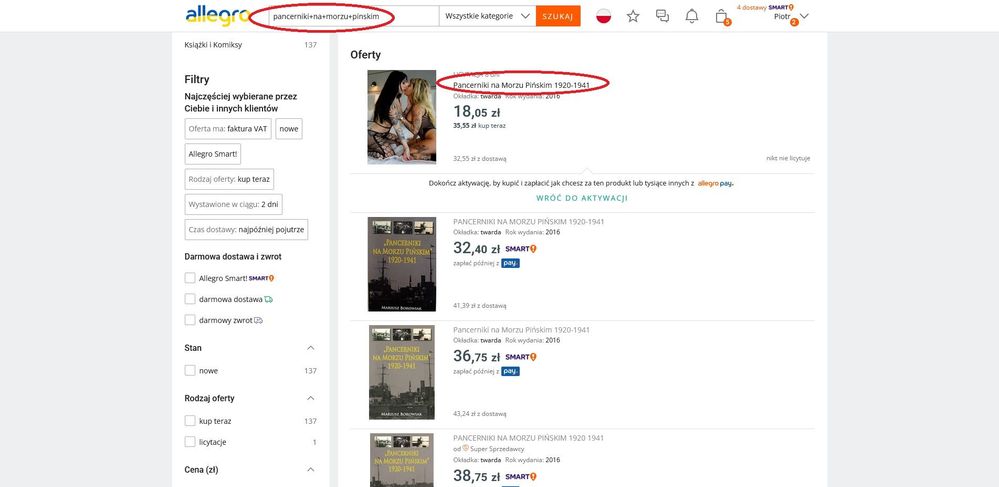Screen dimensions: 999x487
Task: Check the kup teraz offer type checkbox
Action: 190,421
